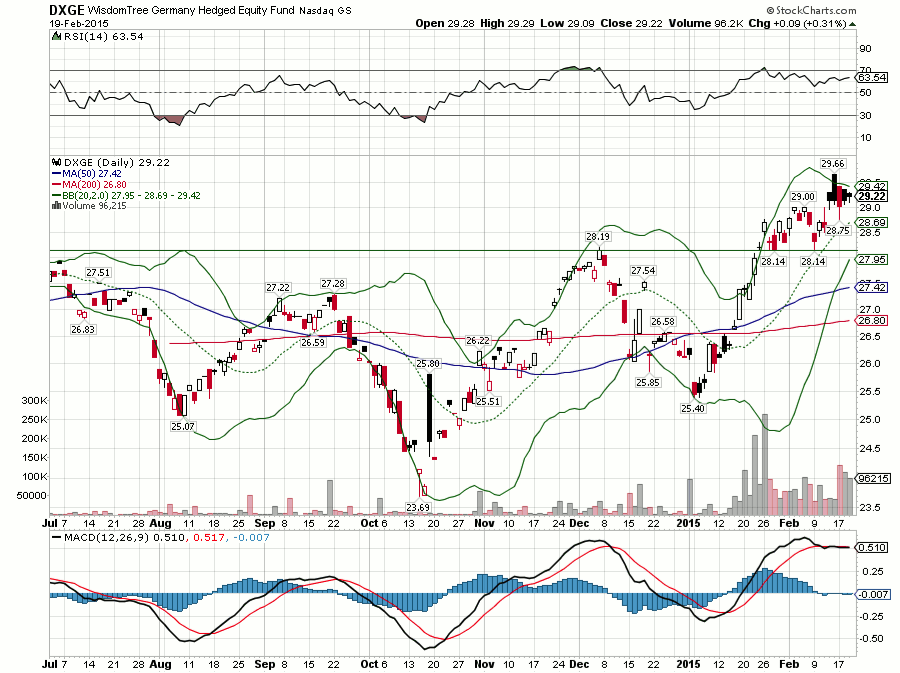Click the 26.59 price annotation
This screenshot has height=673, width=900.
(x=313, y=343)
